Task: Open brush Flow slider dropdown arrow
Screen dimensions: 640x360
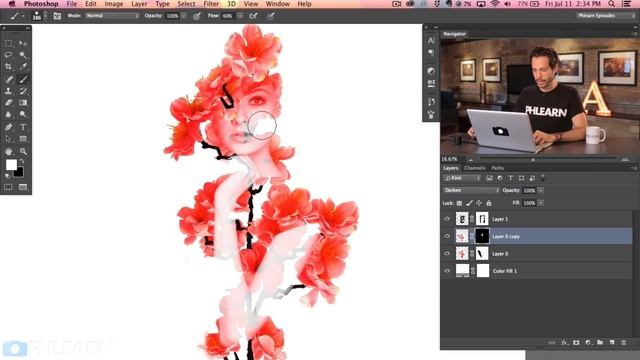Action: 240,16
